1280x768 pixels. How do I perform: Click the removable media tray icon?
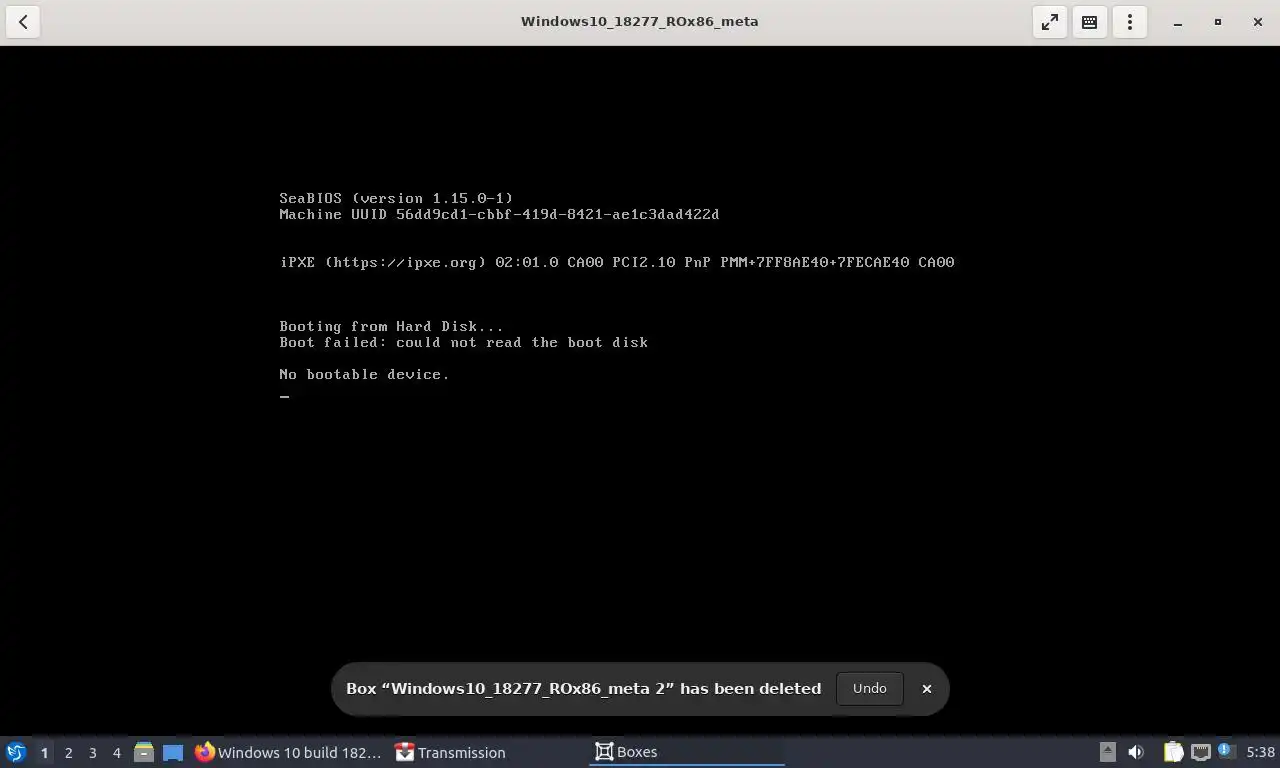tap(1107, 752)
